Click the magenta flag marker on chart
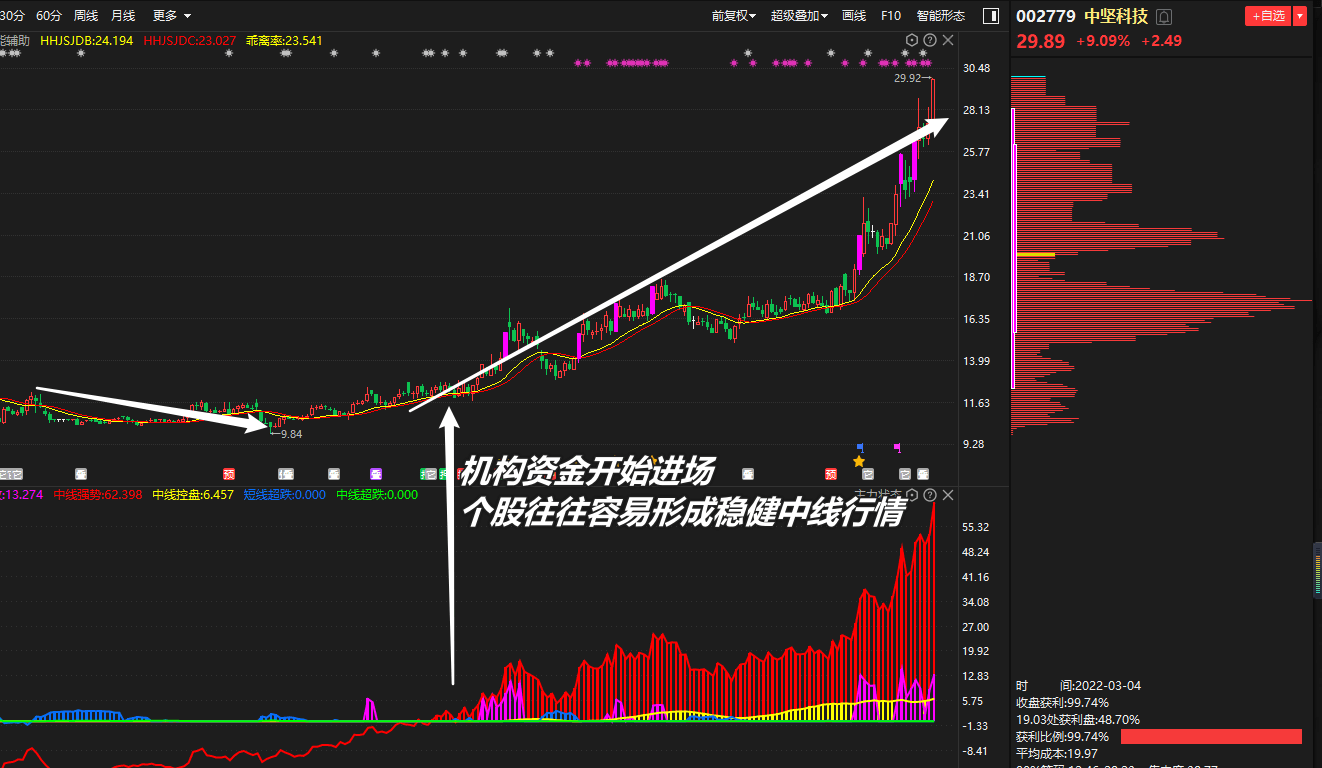This screenshot has height=768, width=1322. point(897,447)
